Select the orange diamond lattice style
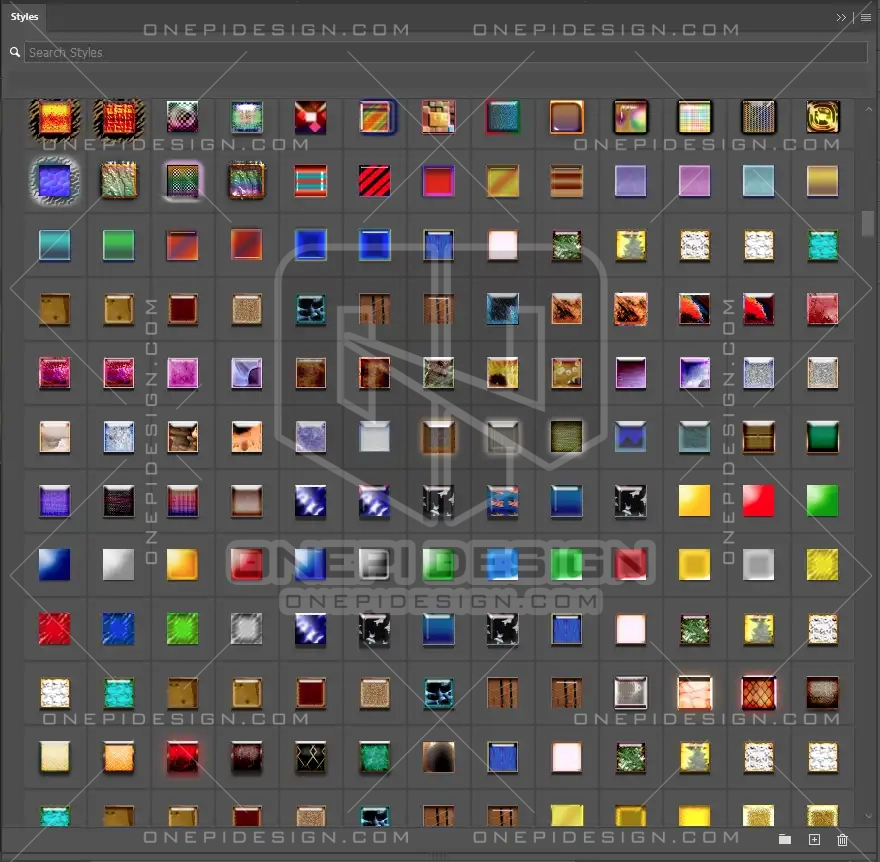The height and width of the screenshot is (862, 880). [x=758, y=692]
